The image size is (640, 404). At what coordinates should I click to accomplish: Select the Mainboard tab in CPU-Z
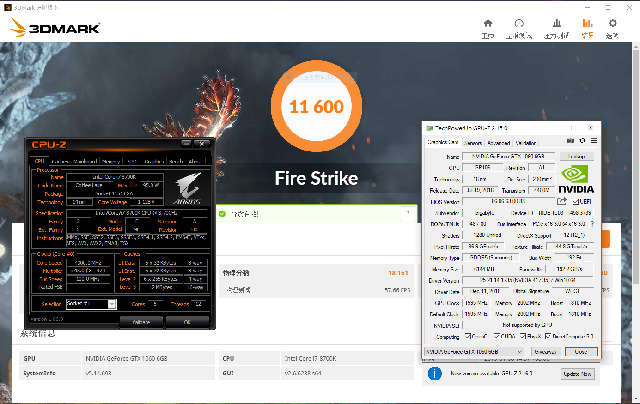click(x=85, y=161)
